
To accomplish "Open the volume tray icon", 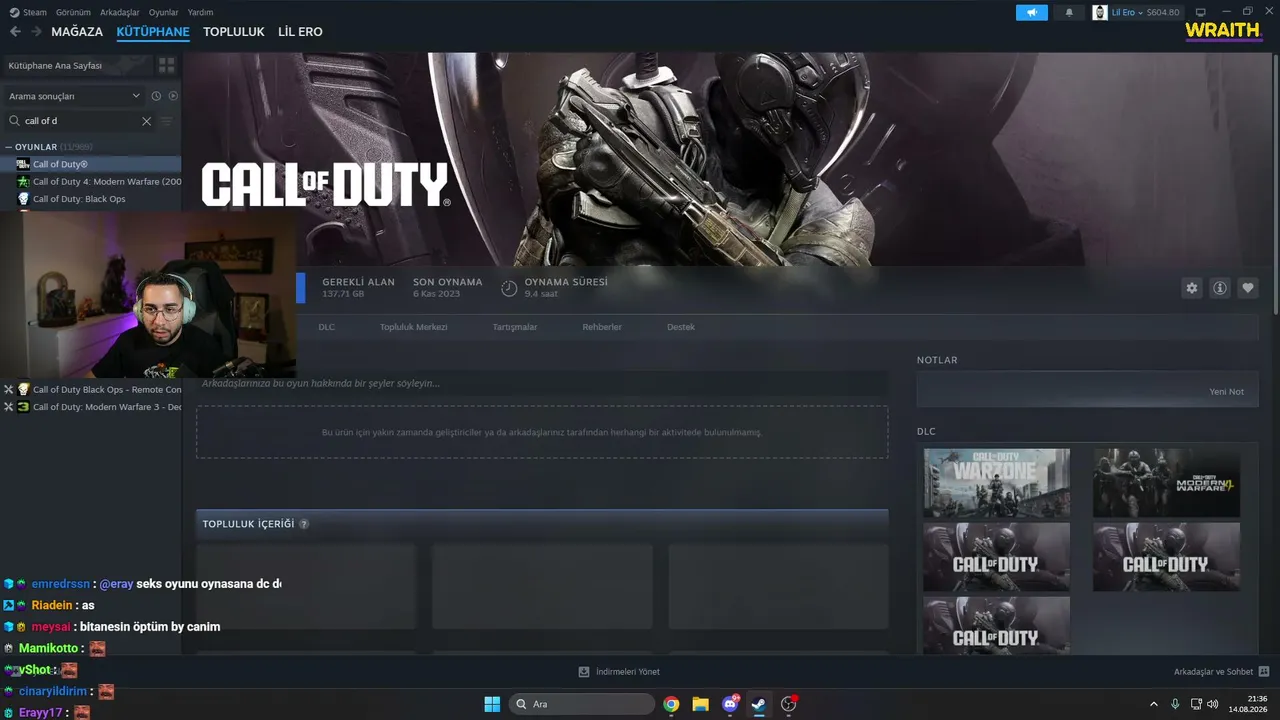I will coord(1212,704).
